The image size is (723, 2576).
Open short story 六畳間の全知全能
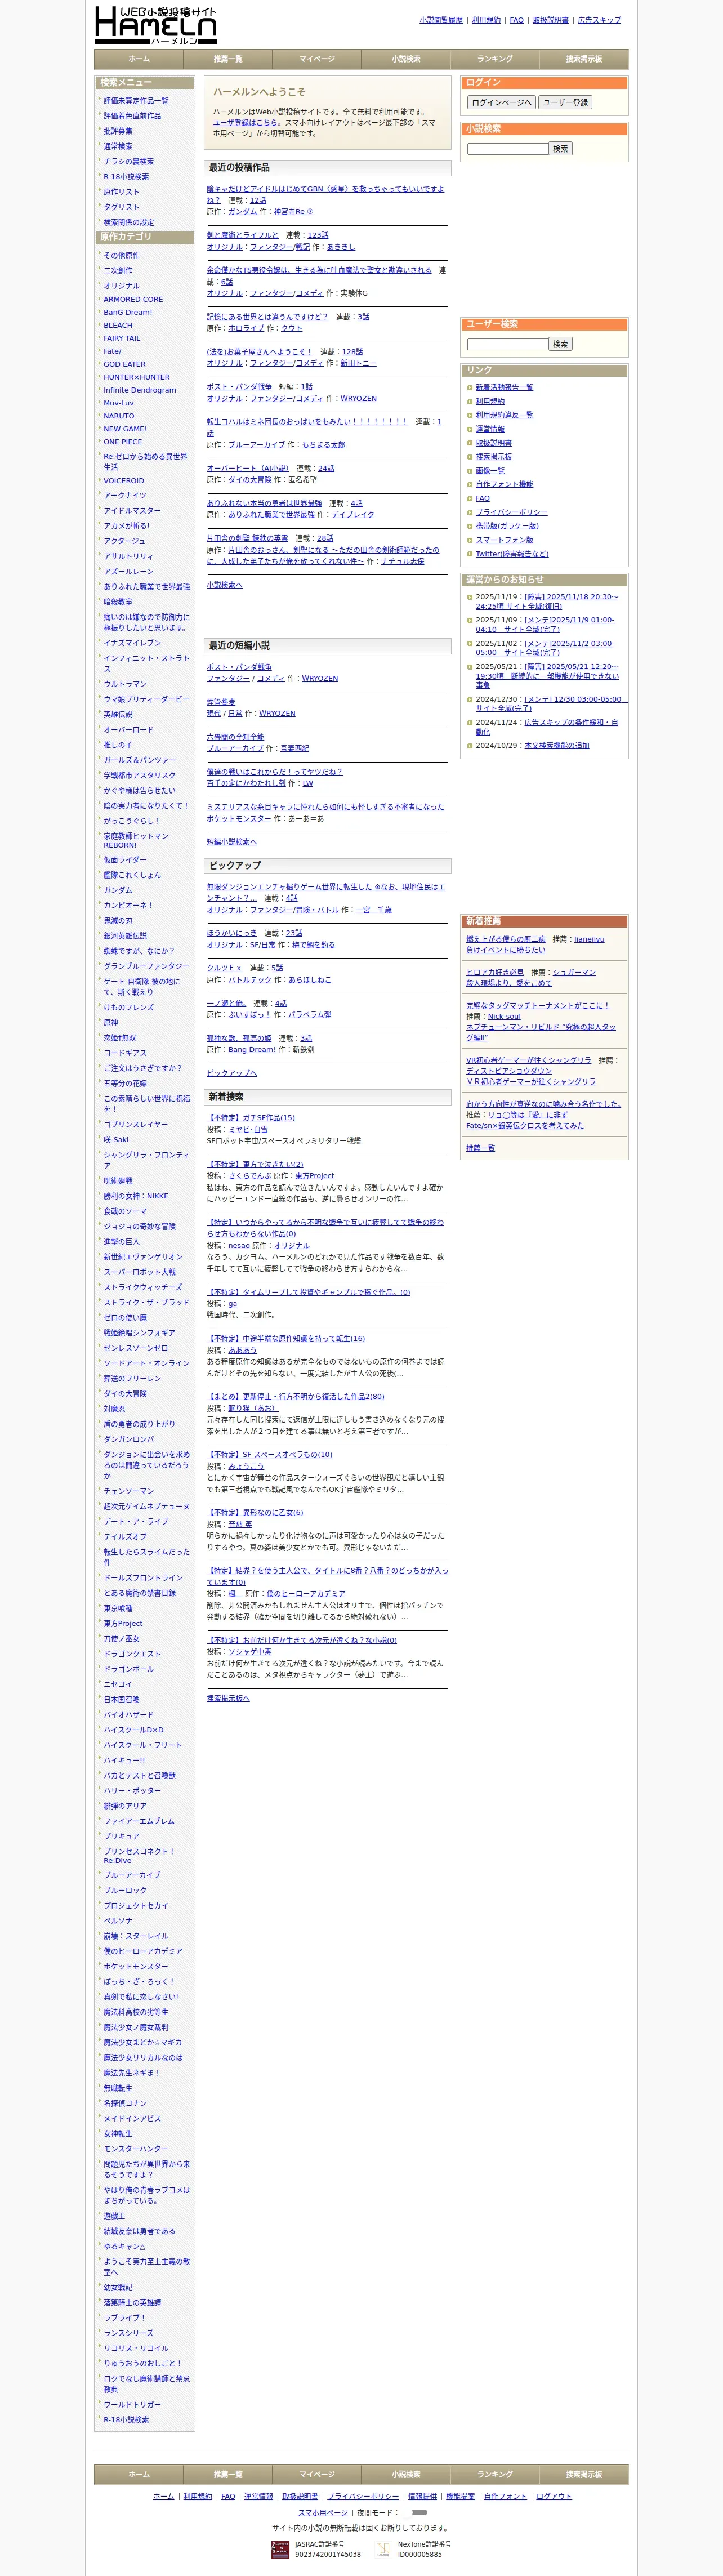click(236, 737)
